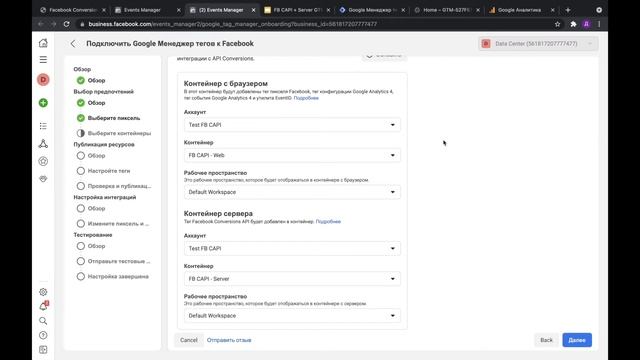Click the Далее button

click(577, 340)
